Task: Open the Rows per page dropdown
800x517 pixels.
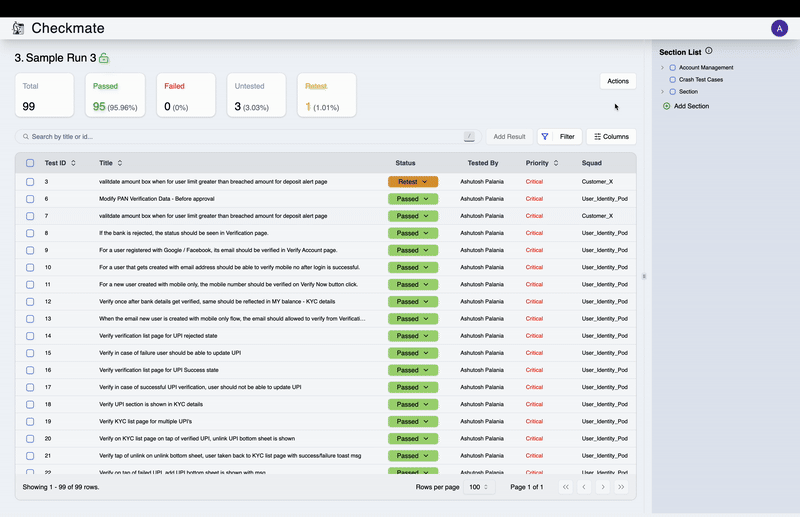Action: point(480,487)
